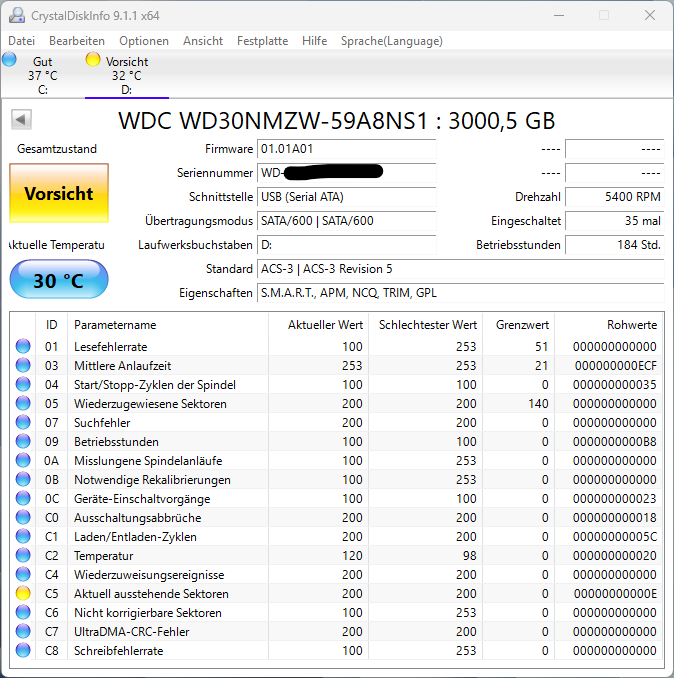Click status icon for 09 Betriebsstunden row
Screen dimensions: 674x678
pyautogui.click(x=23, y=441)
